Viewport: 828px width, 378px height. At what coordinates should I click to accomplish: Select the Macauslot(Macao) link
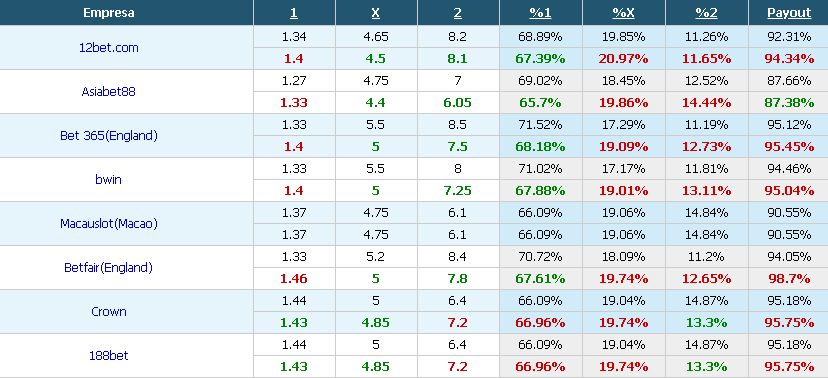coord(108,223)
